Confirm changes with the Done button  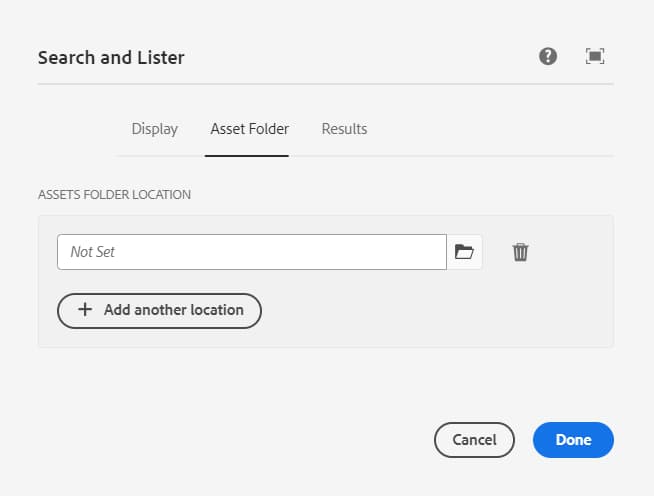(573, 439)
